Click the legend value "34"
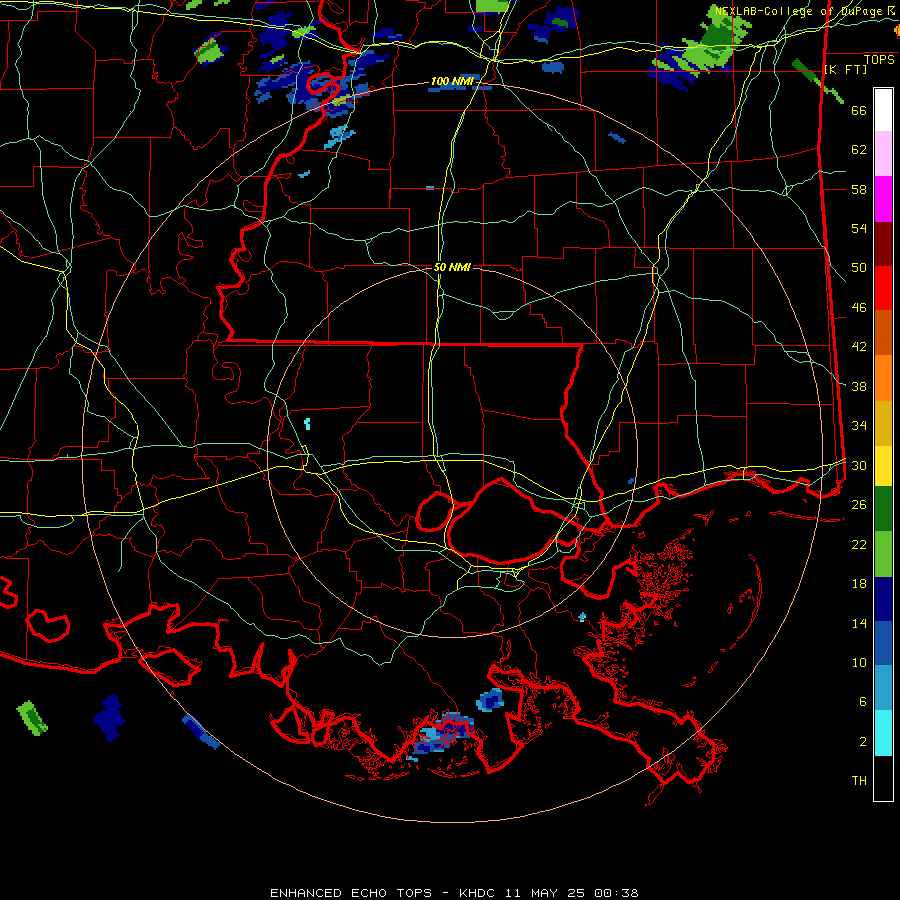 pos(859,426)
